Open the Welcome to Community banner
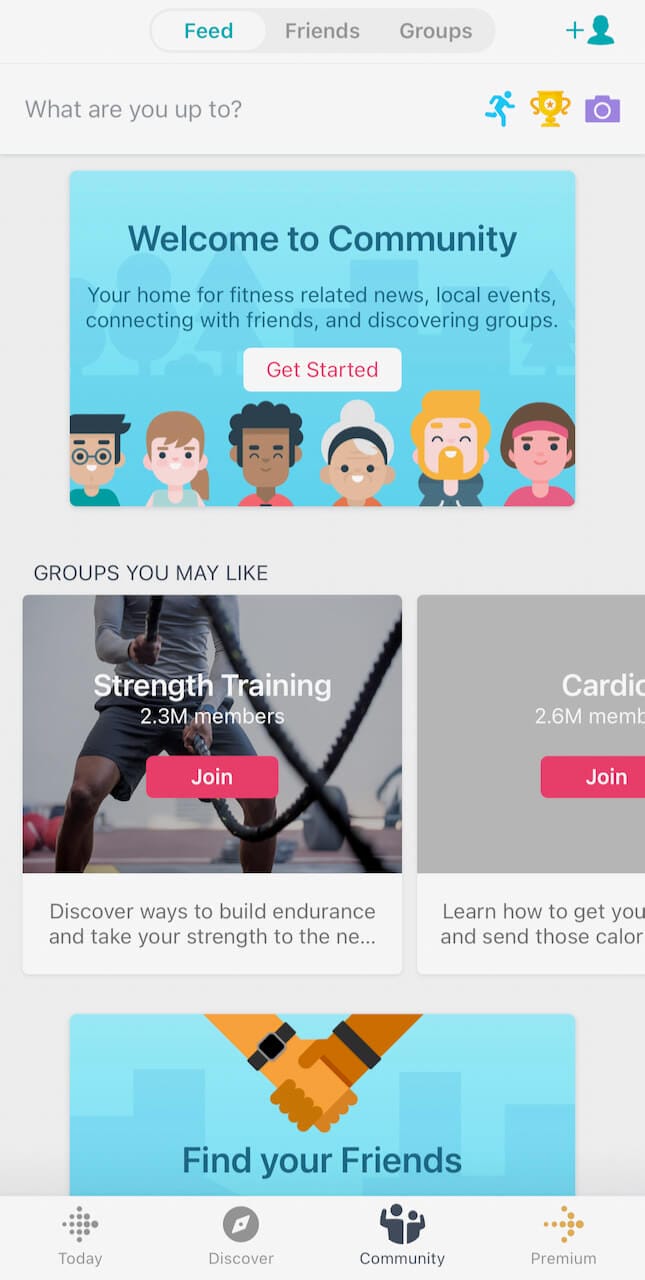The height and width of the screenshot is (1280, 645). [322, 338]
